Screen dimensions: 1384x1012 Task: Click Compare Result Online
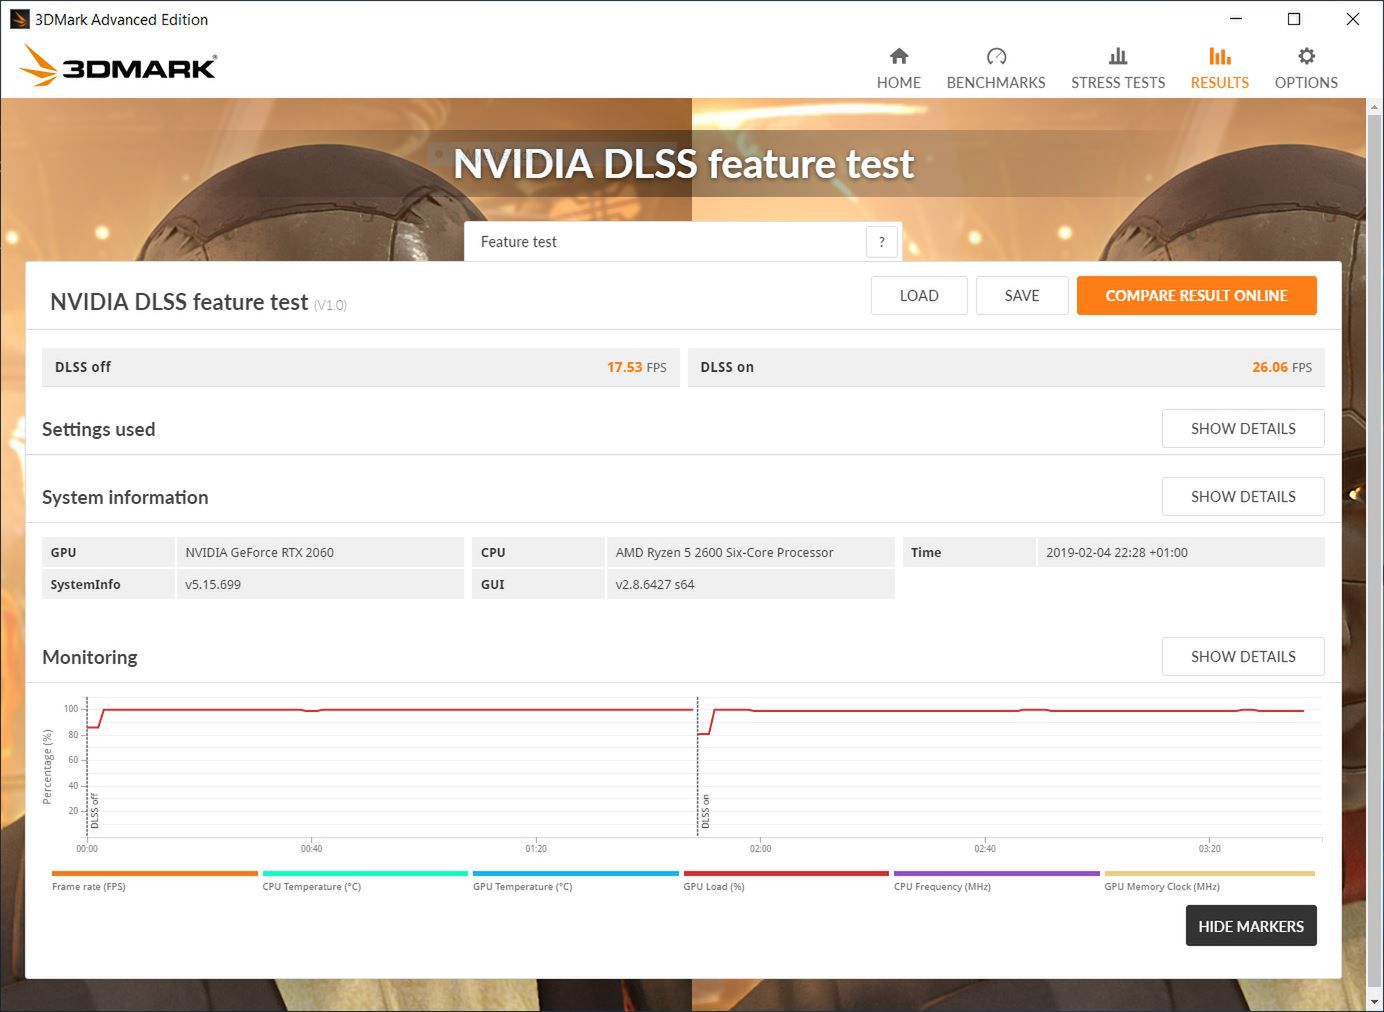[x=1196, y=295]
